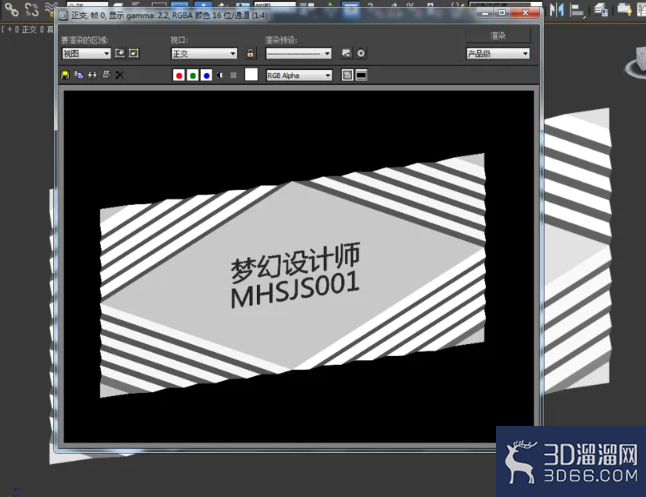
Task: Open the render preset dropdown
Action: click(x=299, y=54)
